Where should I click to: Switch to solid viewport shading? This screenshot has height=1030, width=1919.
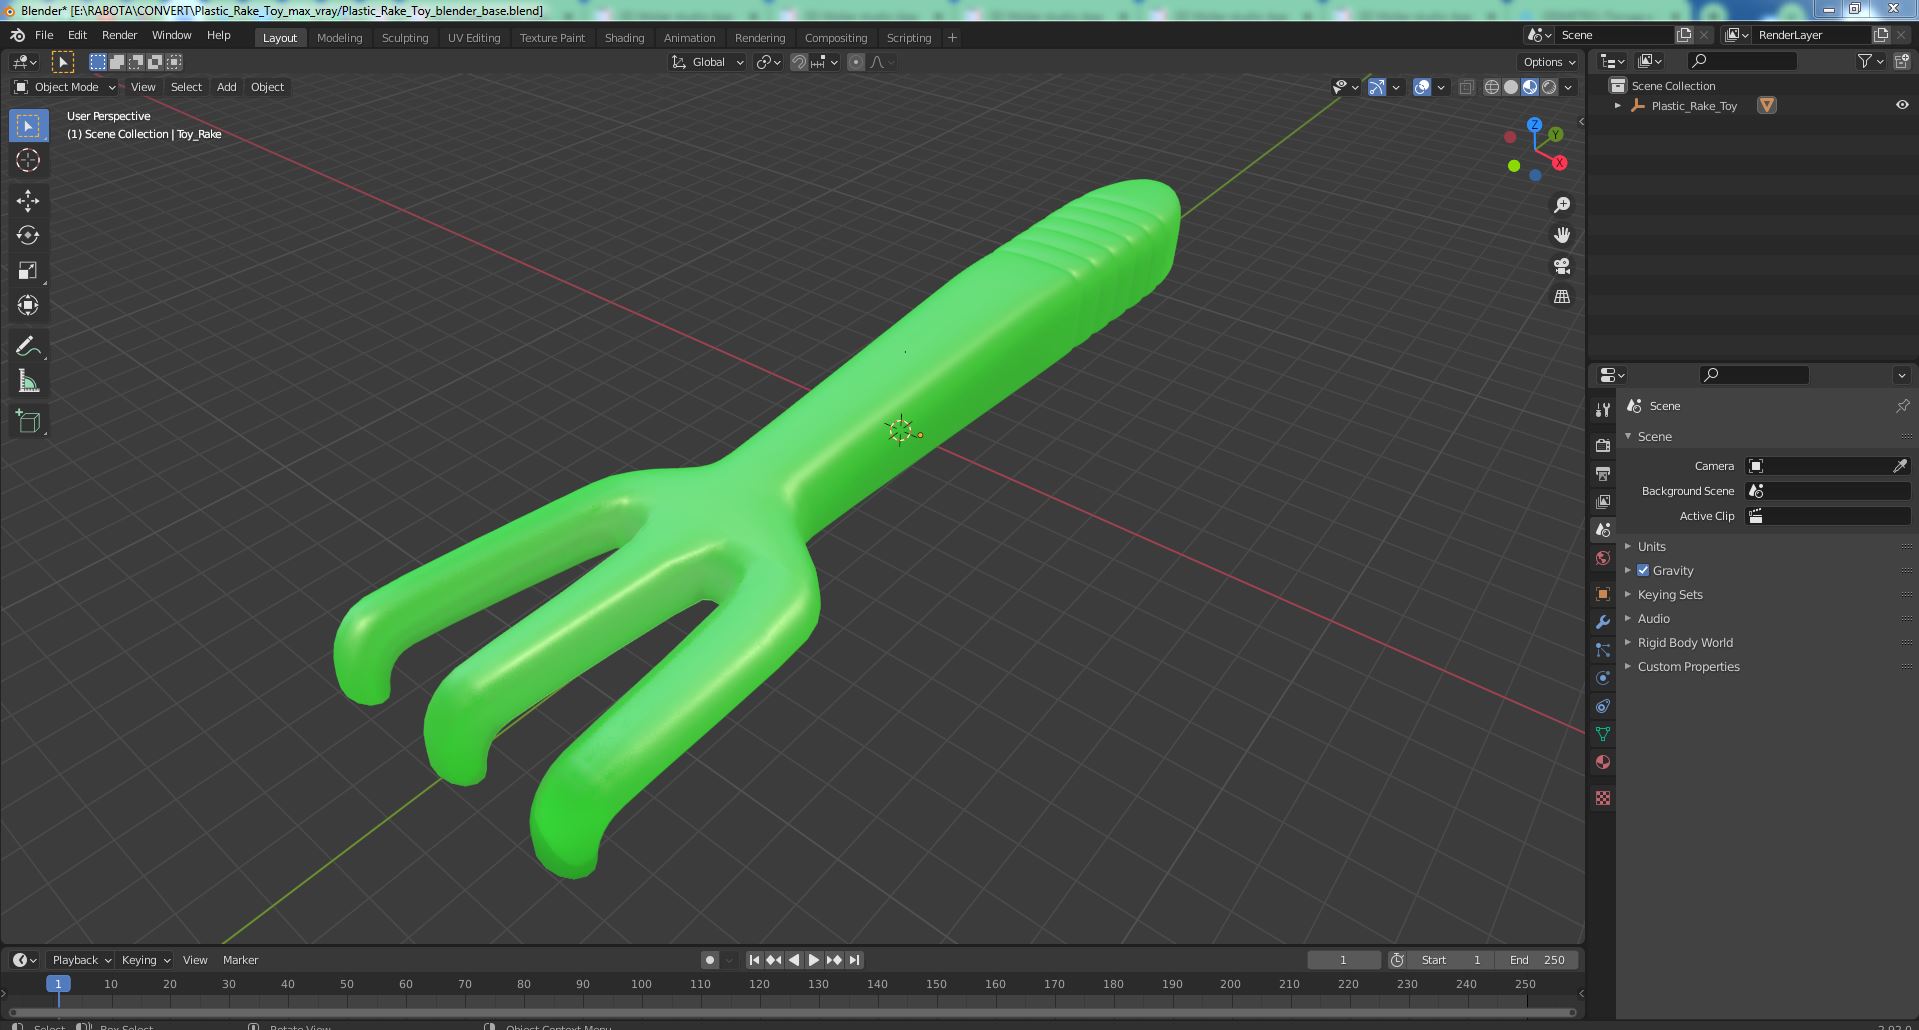pos(1511,87)
